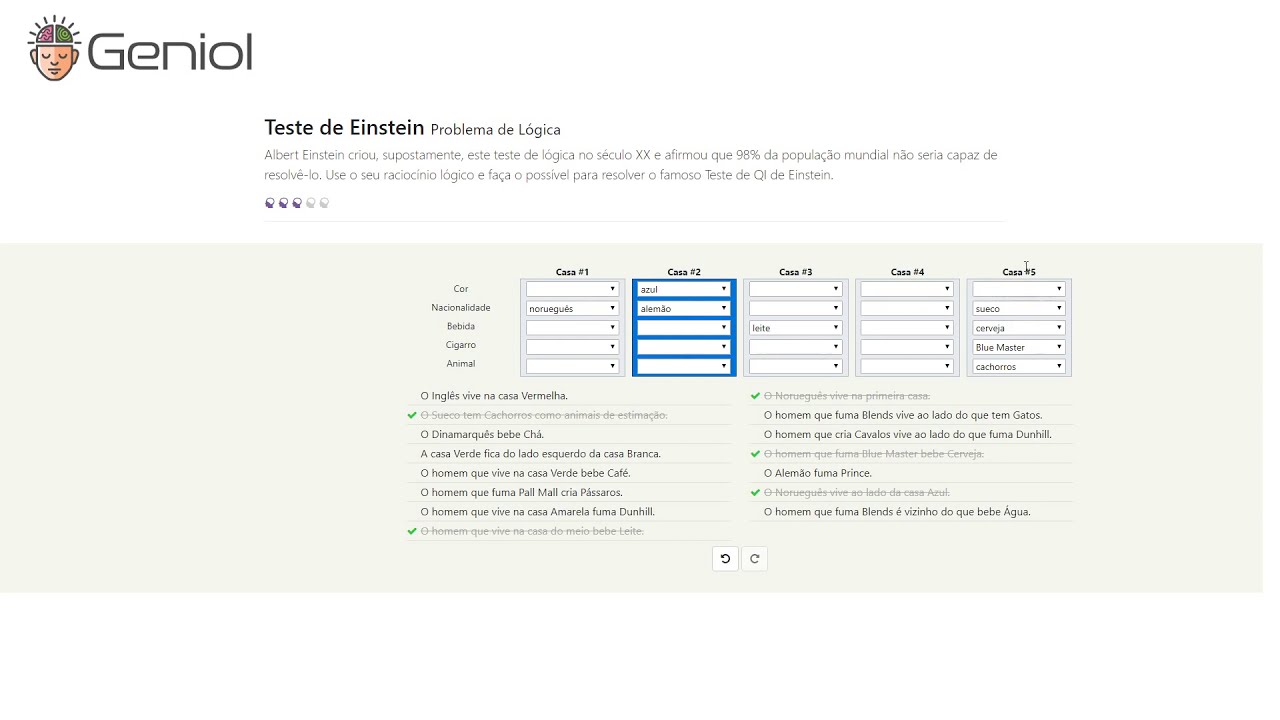1280x720 pixels.
Task: Click the fifth difficulty brain icon
Action: click(324, 203)
